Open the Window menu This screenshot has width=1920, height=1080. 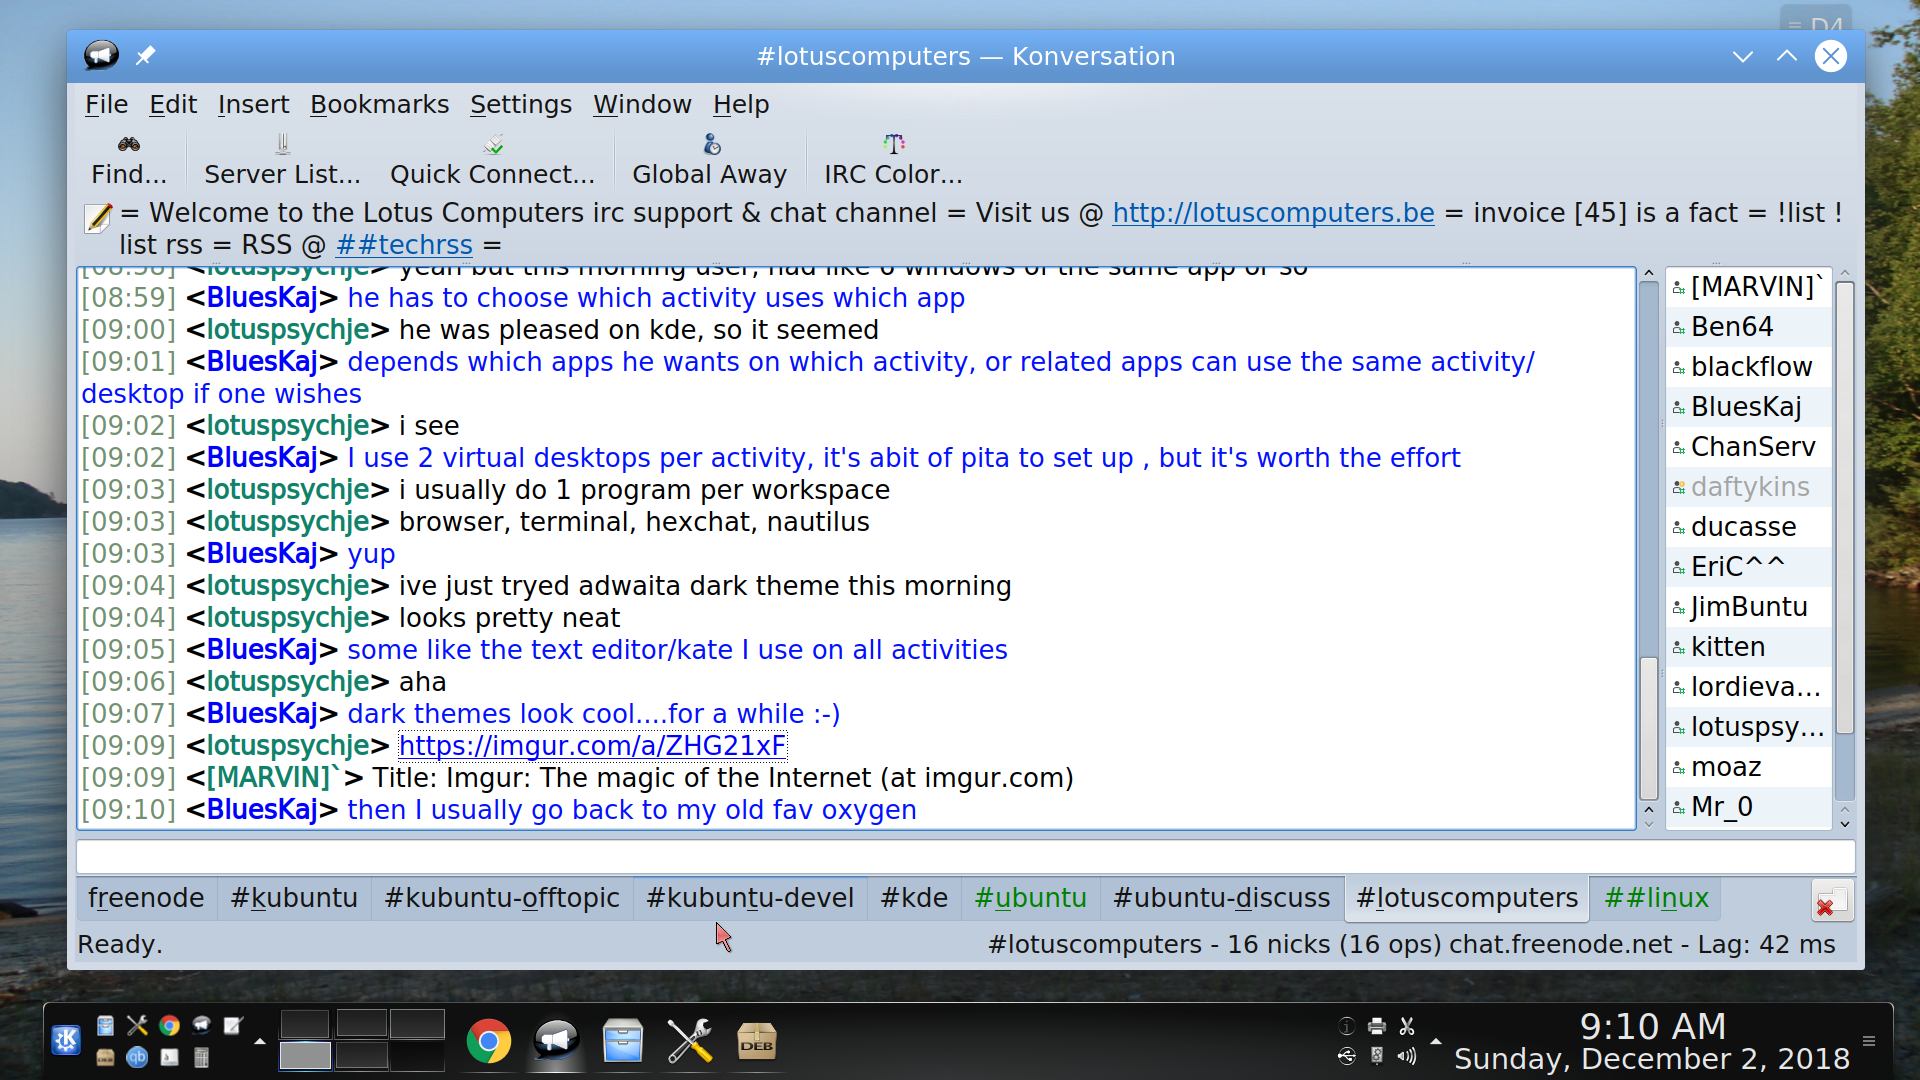[642, 104]
